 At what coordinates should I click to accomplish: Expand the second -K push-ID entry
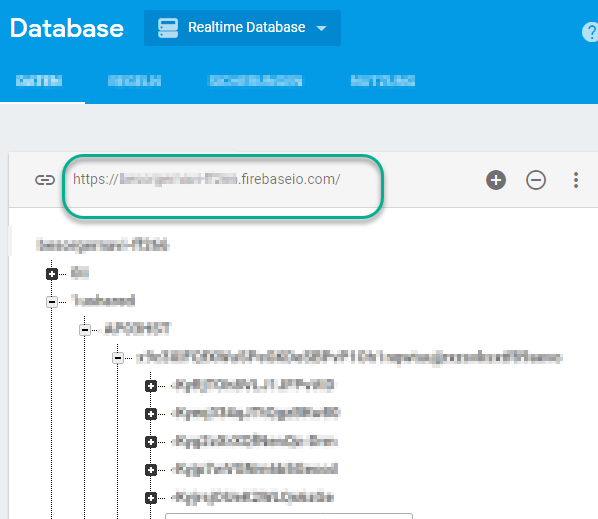pos(151,414)
